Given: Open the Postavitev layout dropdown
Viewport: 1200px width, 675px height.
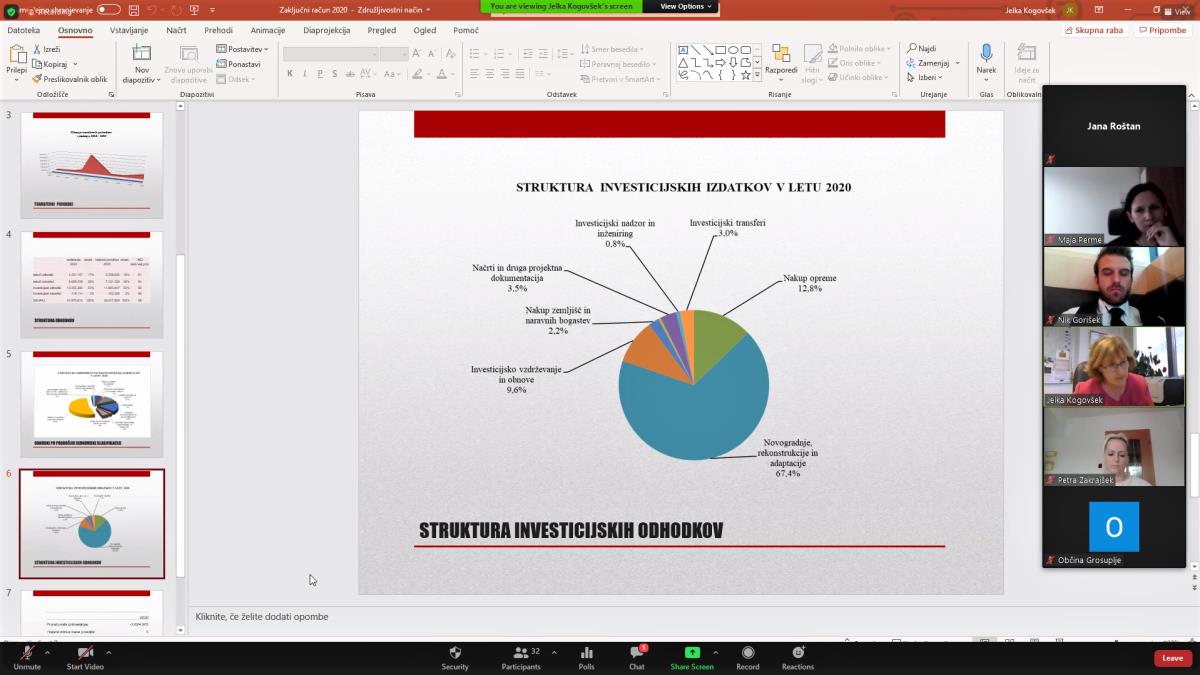Looking at the screenshot, I should (x=243, y=49).
